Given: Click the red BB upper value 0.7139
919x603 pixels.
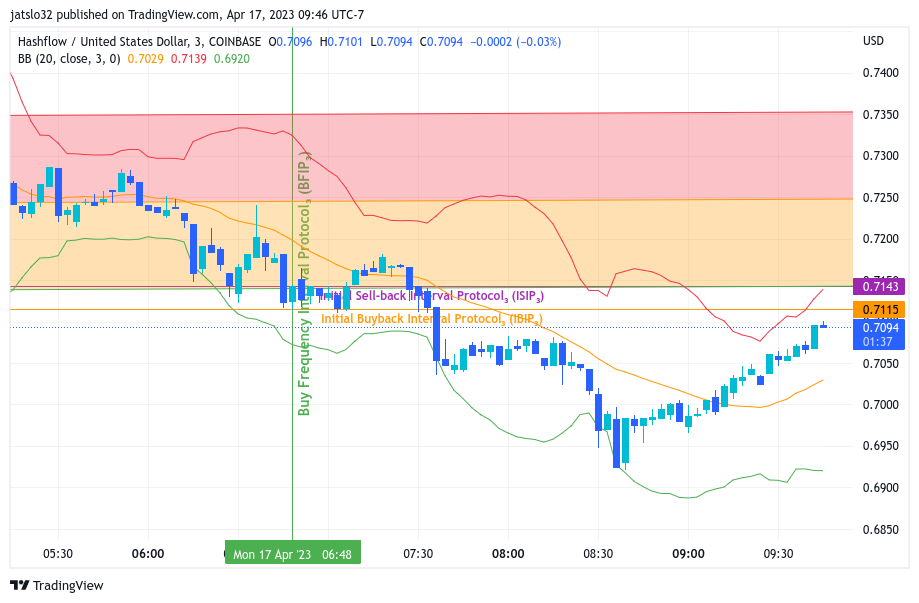Looking at the screenshot, I should tap(189, 59).
